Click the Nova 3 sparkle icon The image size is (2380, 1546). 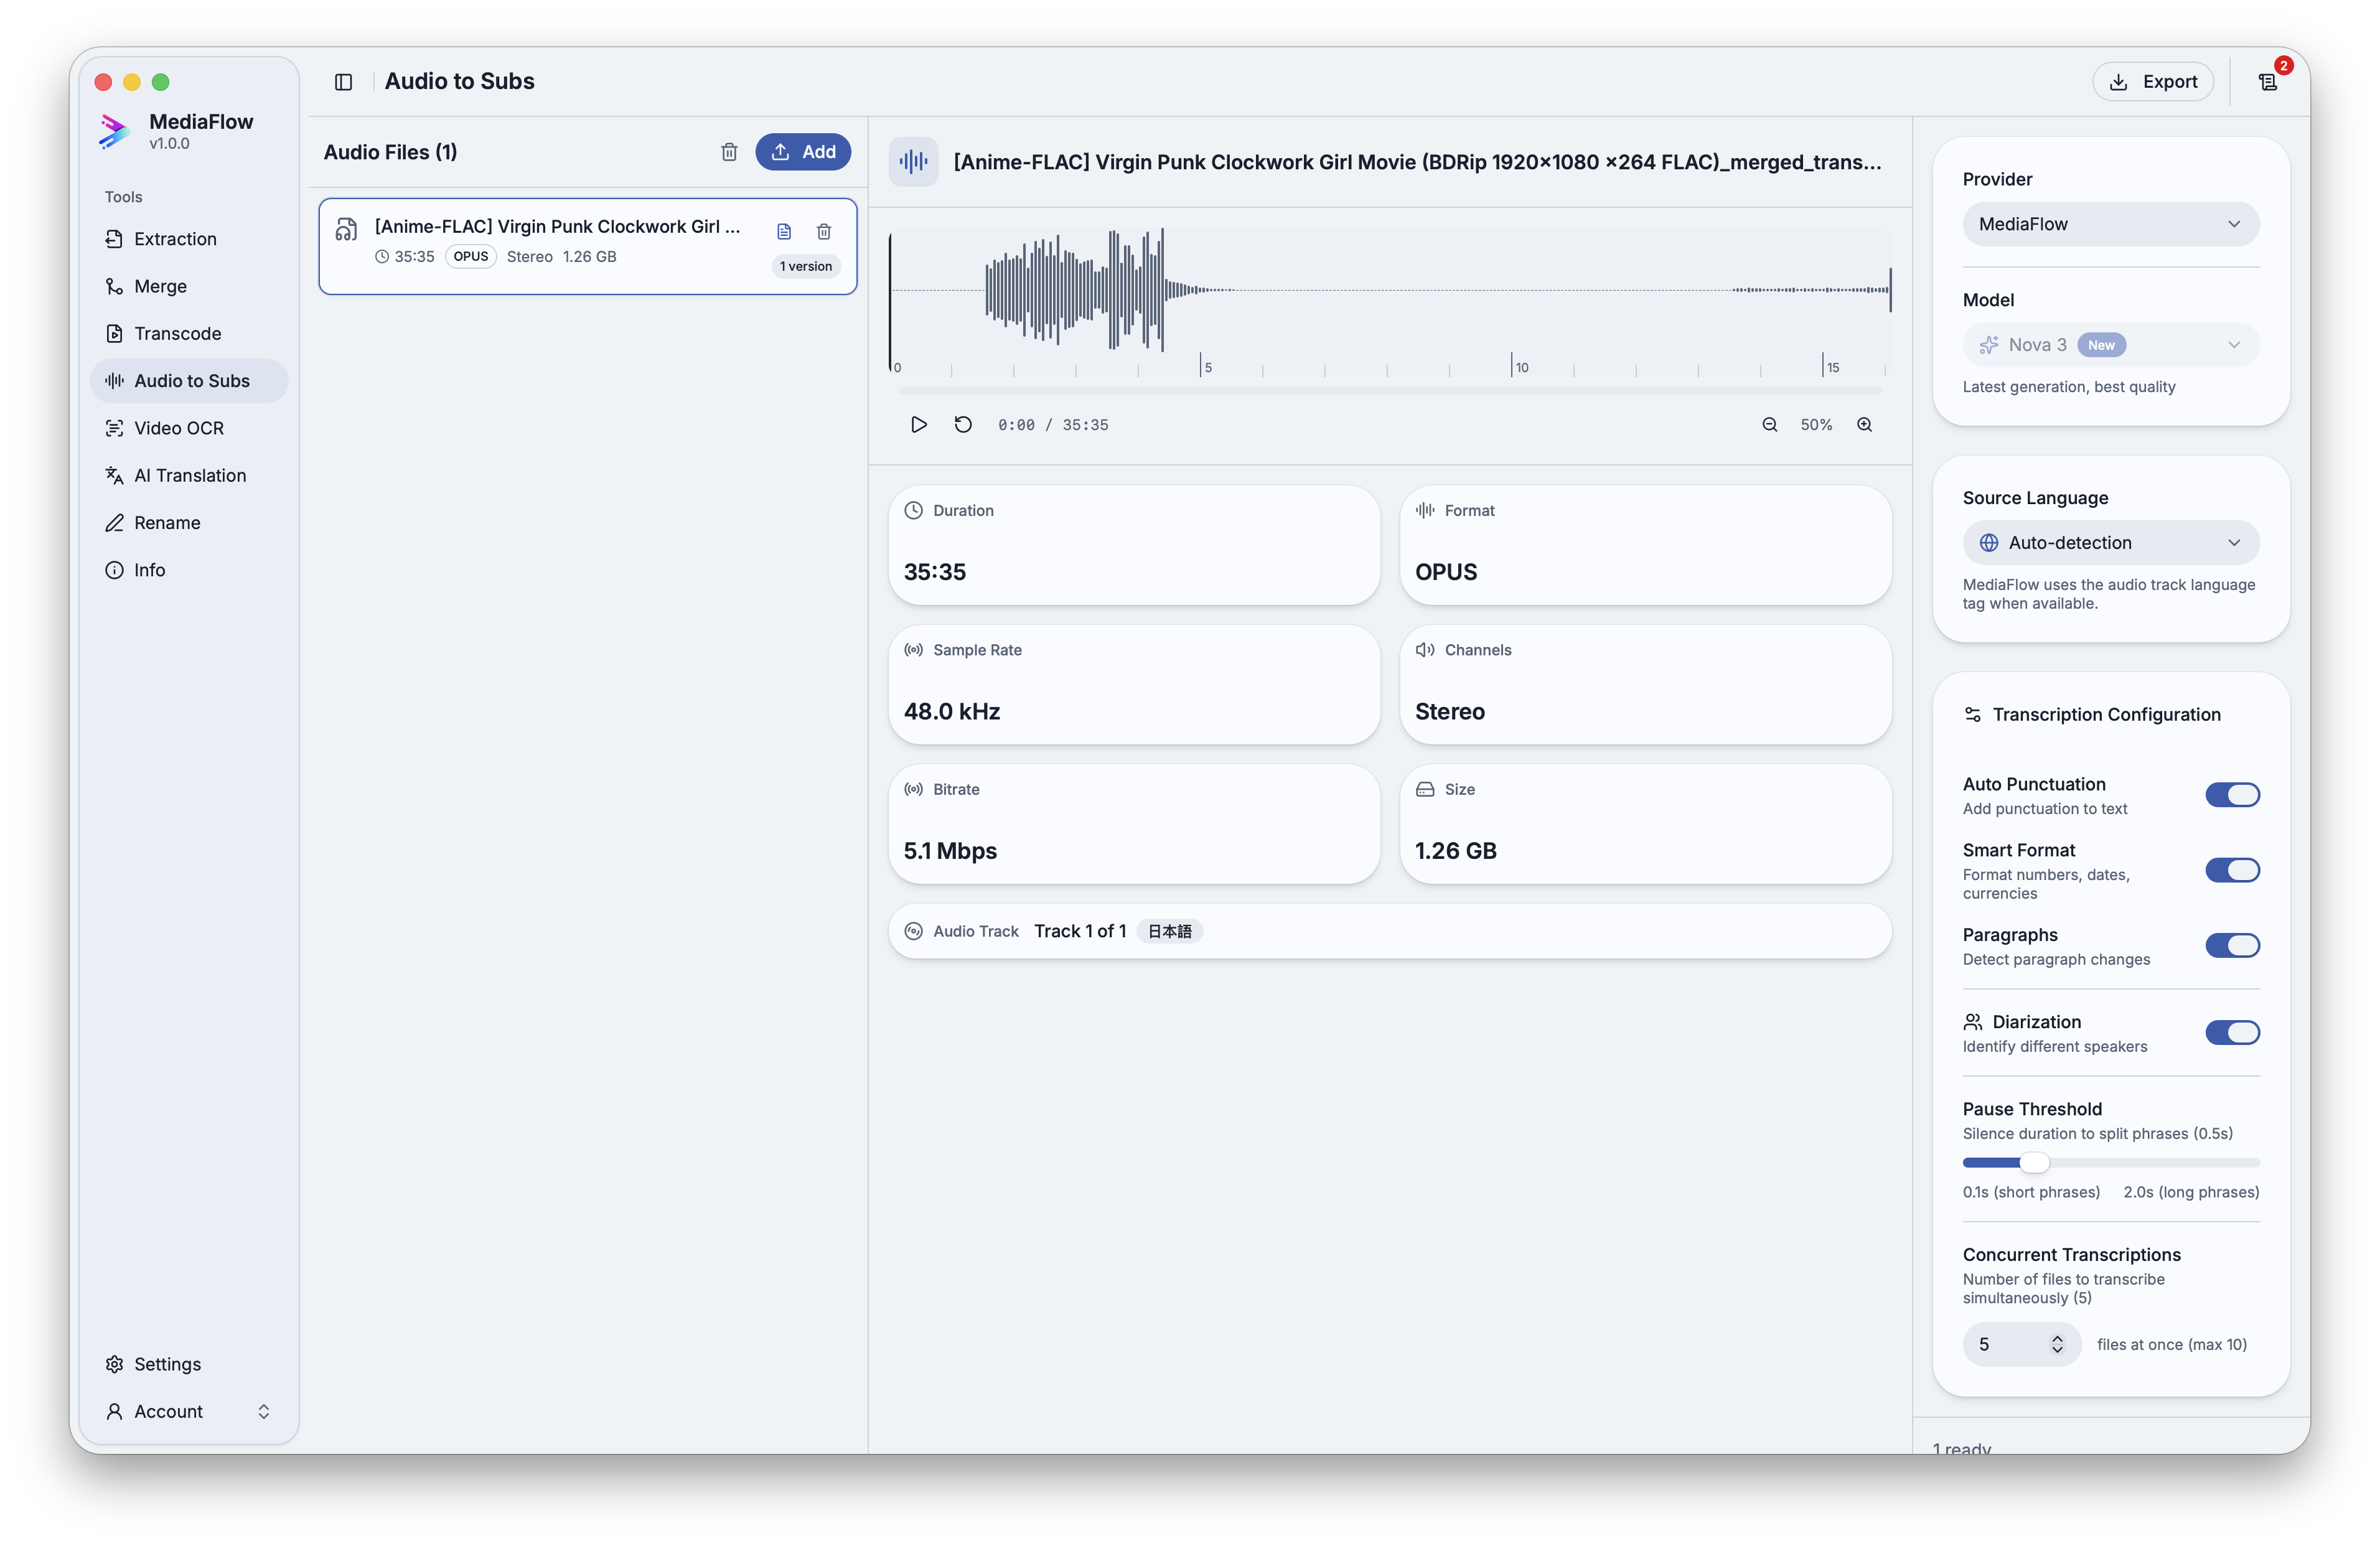coord(1989,345)
